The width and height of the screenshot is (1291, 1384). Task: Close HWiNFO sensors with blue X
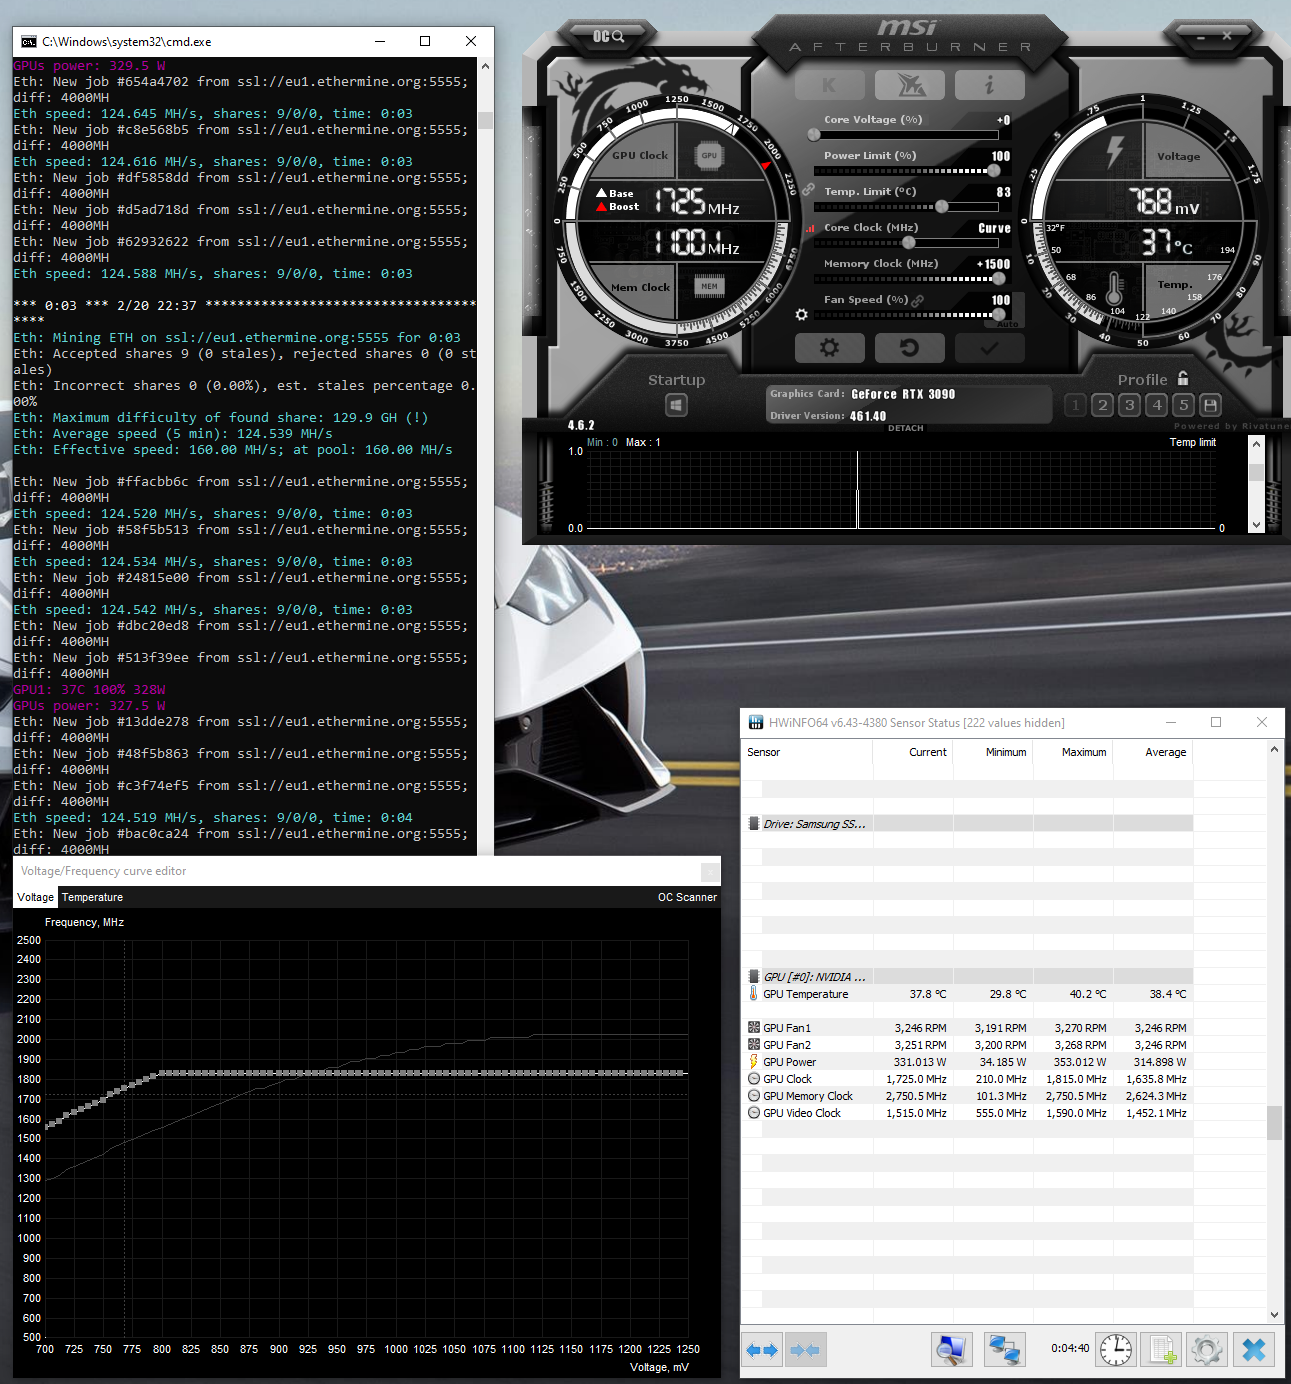click(x=1254, y=1350)
